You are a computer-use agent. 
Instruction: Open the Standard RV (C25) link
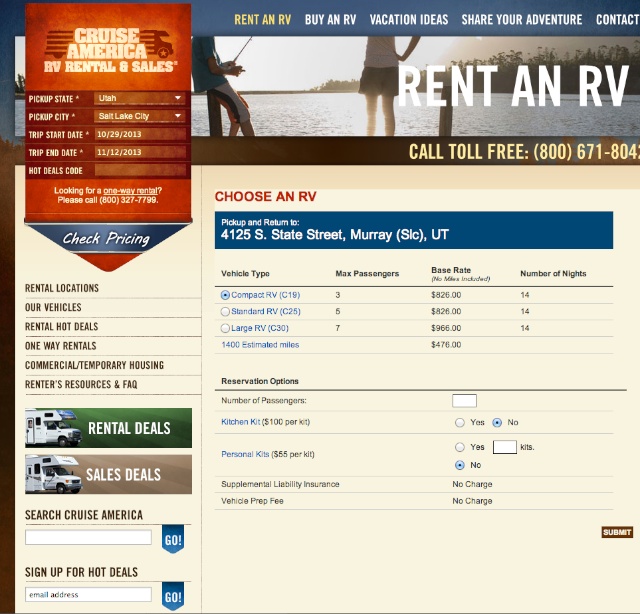click(x=266, y=311)
